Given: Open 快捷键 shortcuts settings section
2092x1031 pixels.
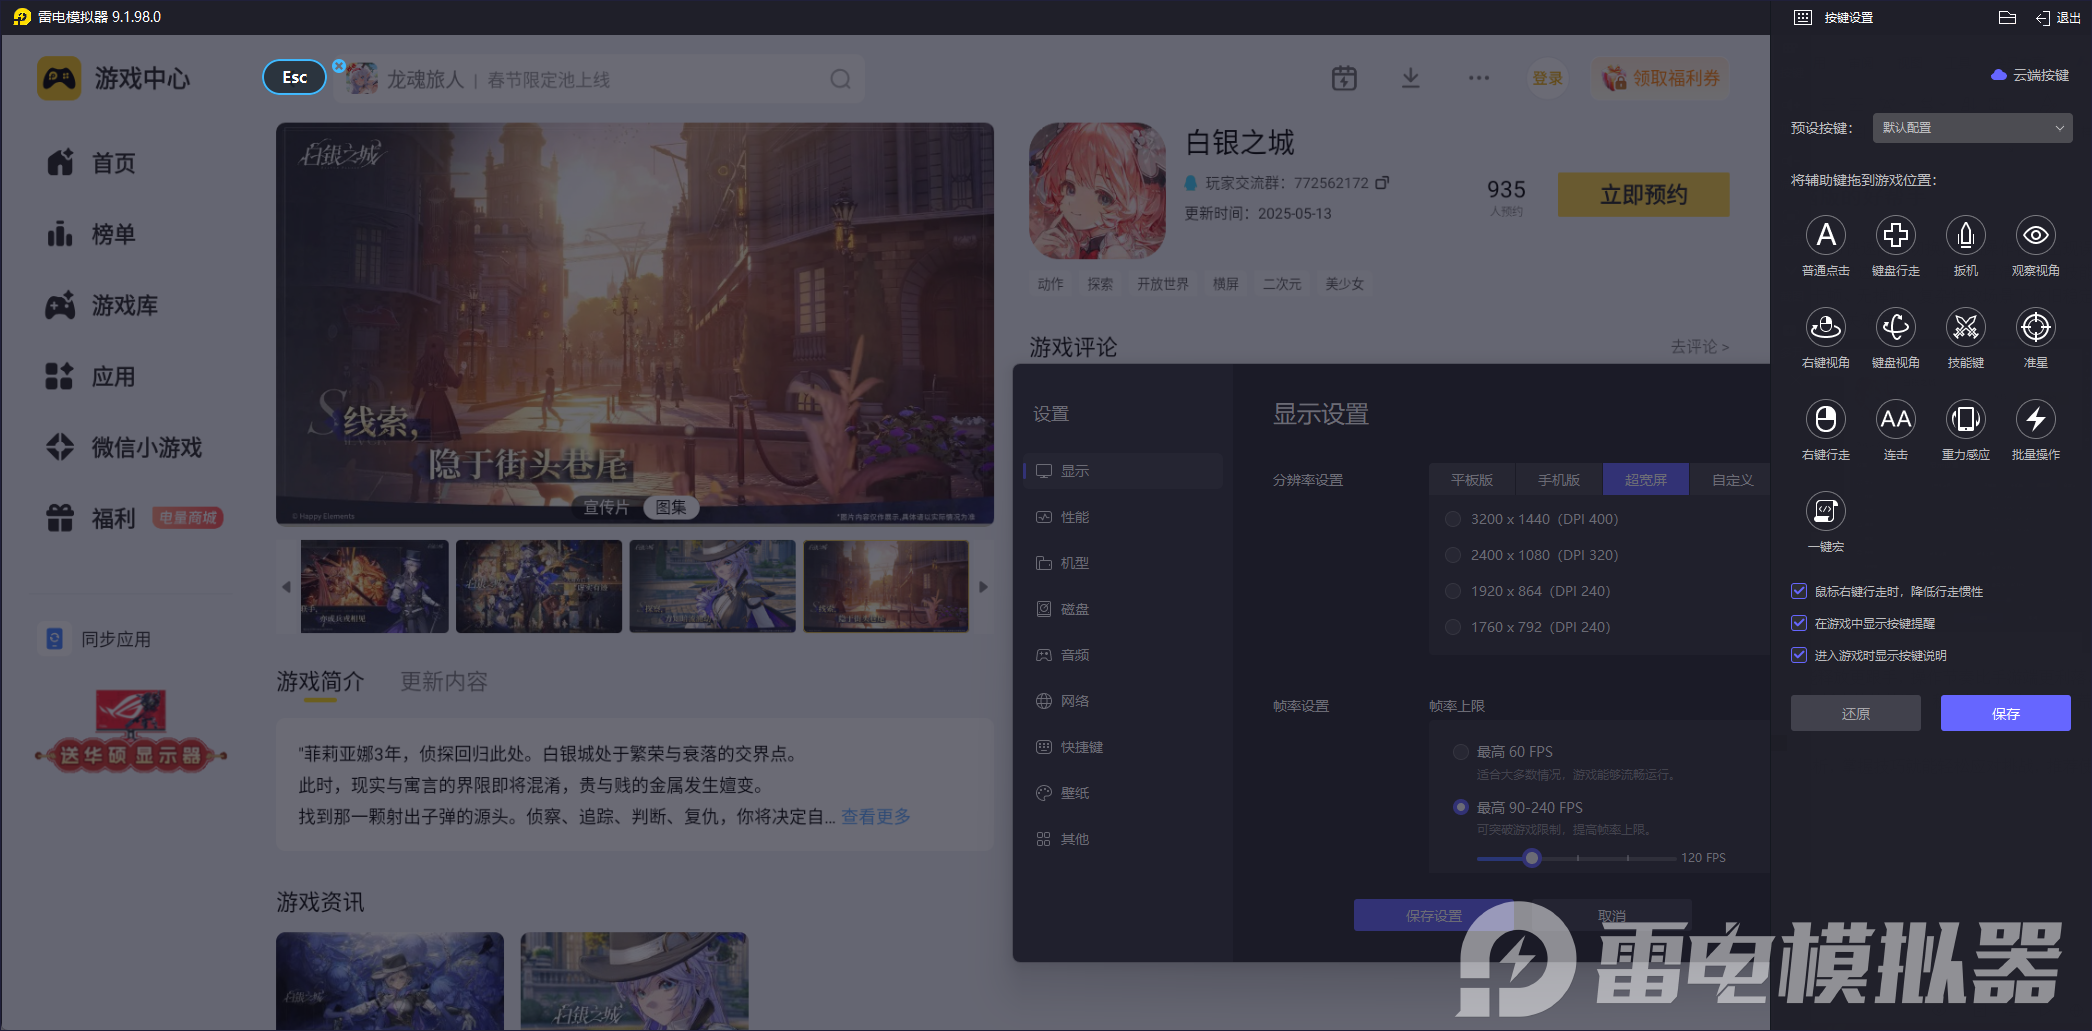Looking at the screenshot, I should [x=1123, y=747].
